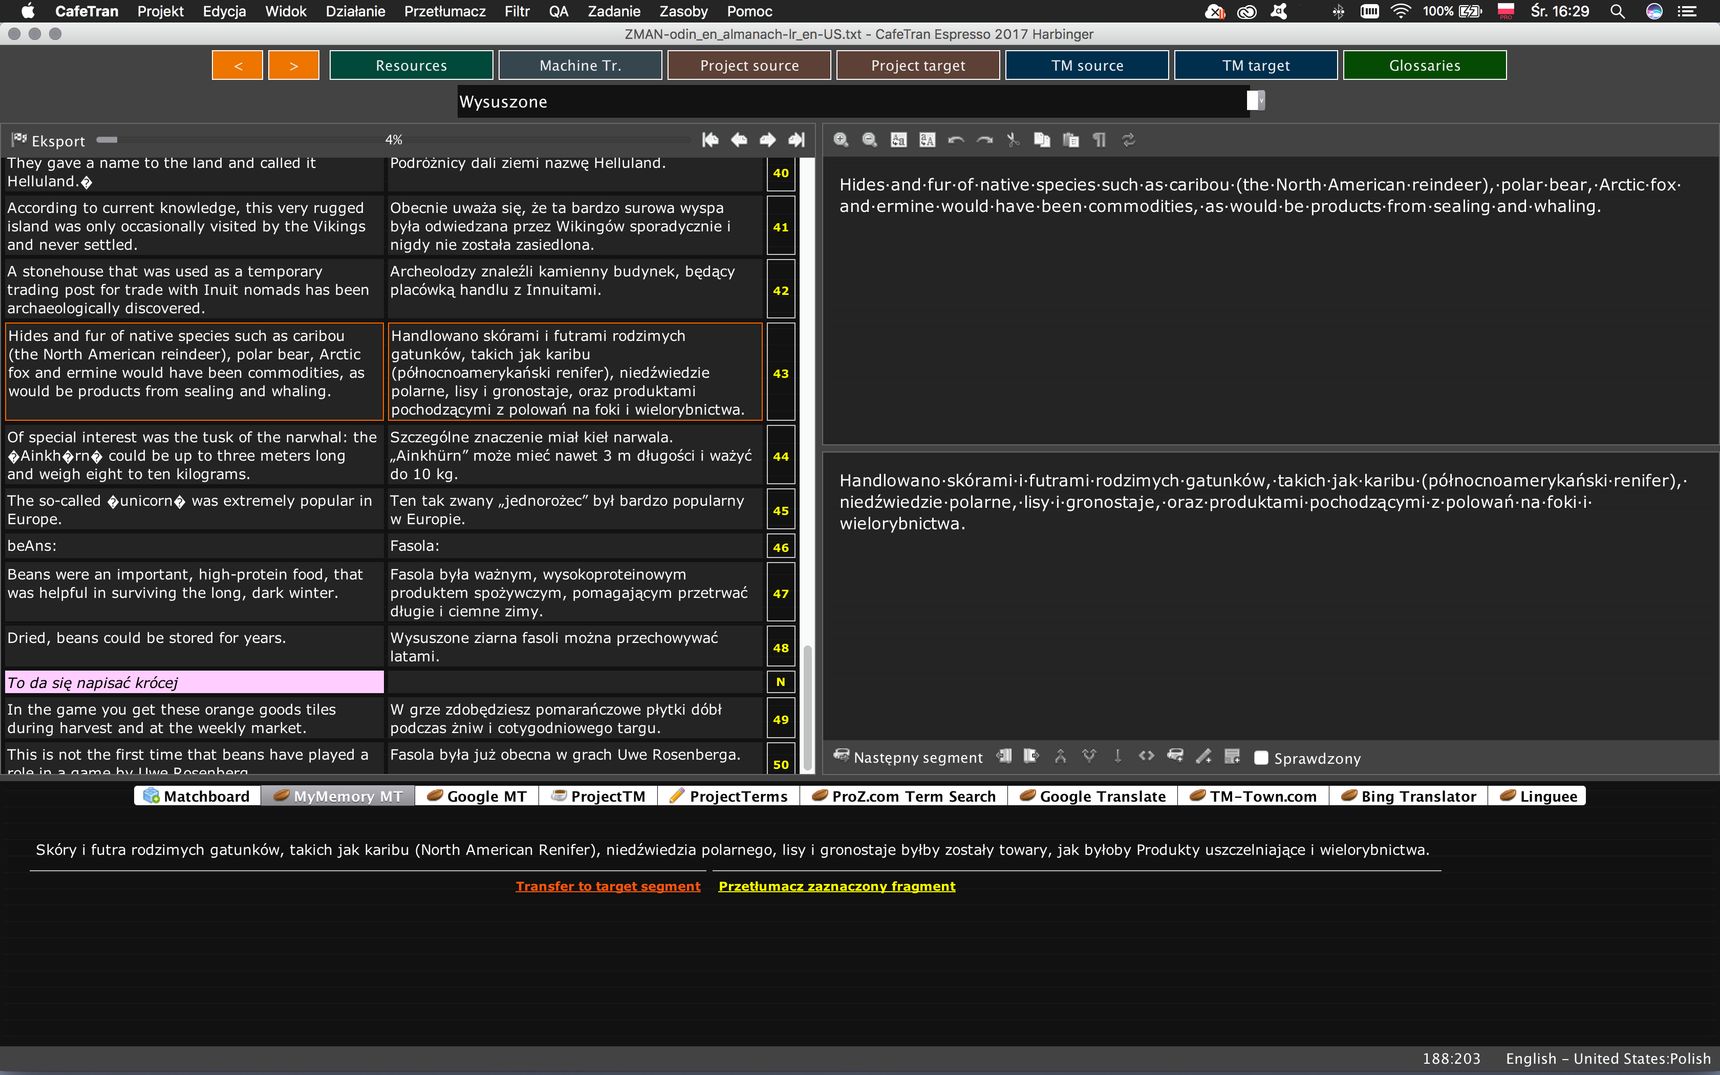Switch to the Google Translate tab
This screenshot has height=1075, width=1720.
point(1093,796)
